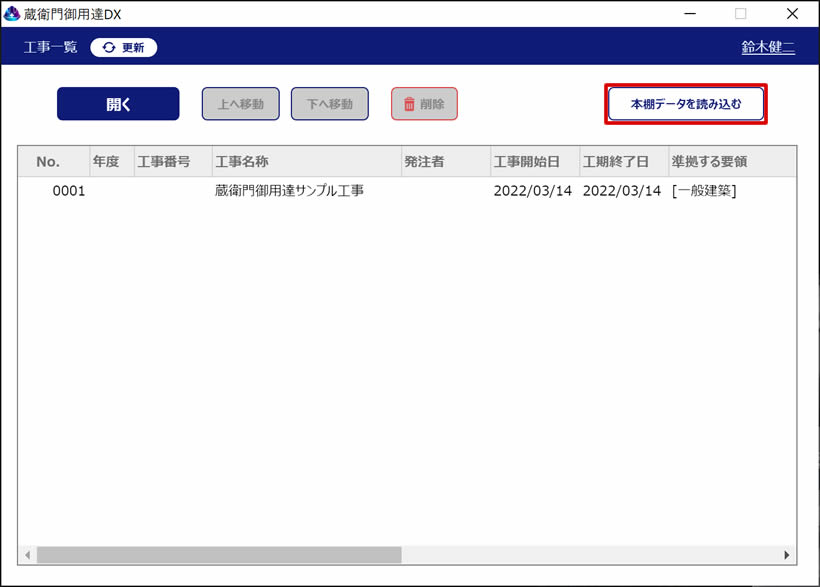Click the 上へ移動 button
This screenshot has width=820, height=587.
[x=241, y=104]
